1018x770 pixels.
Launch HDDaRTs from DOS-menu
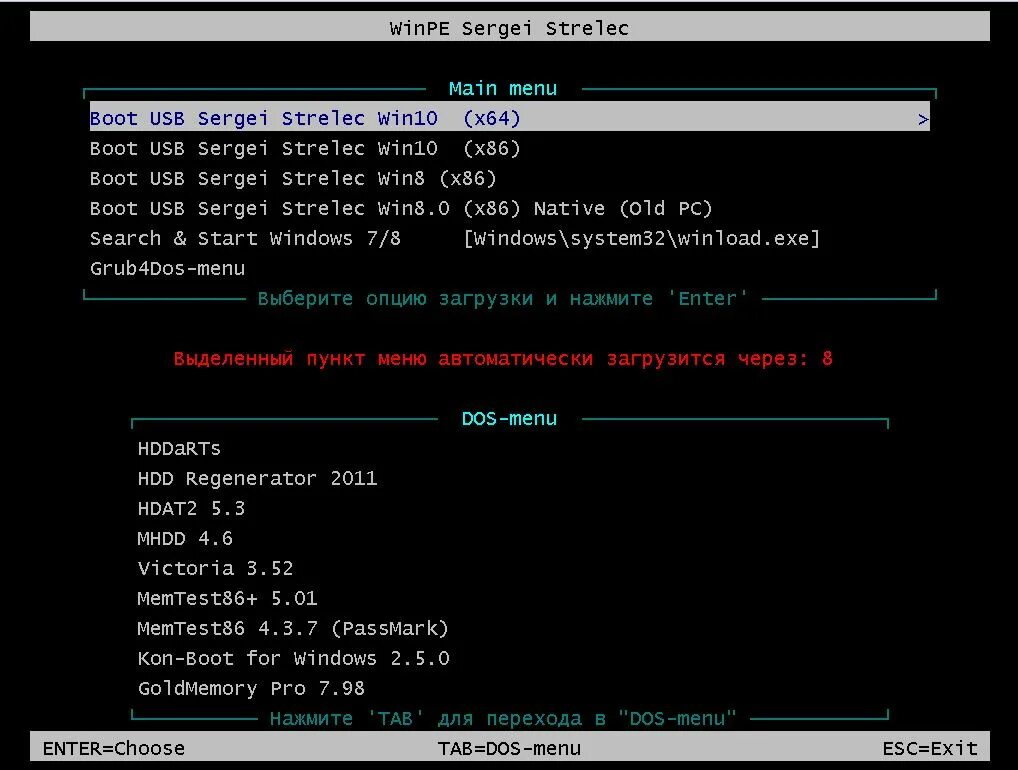(179, 449)
